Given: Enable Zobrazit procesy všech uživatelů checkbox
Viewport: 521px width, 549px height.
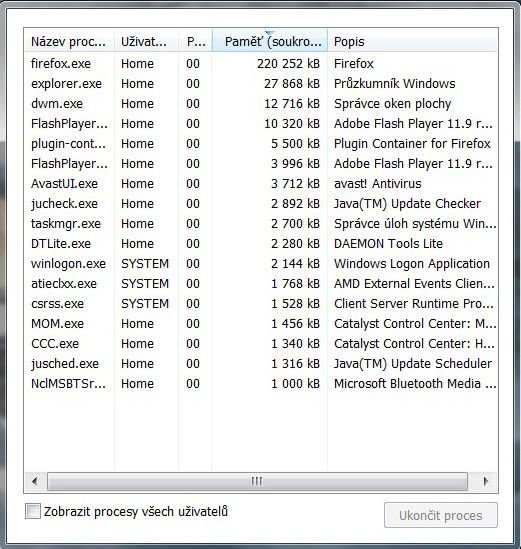Looking at the screenshot, I should point(33,511).
